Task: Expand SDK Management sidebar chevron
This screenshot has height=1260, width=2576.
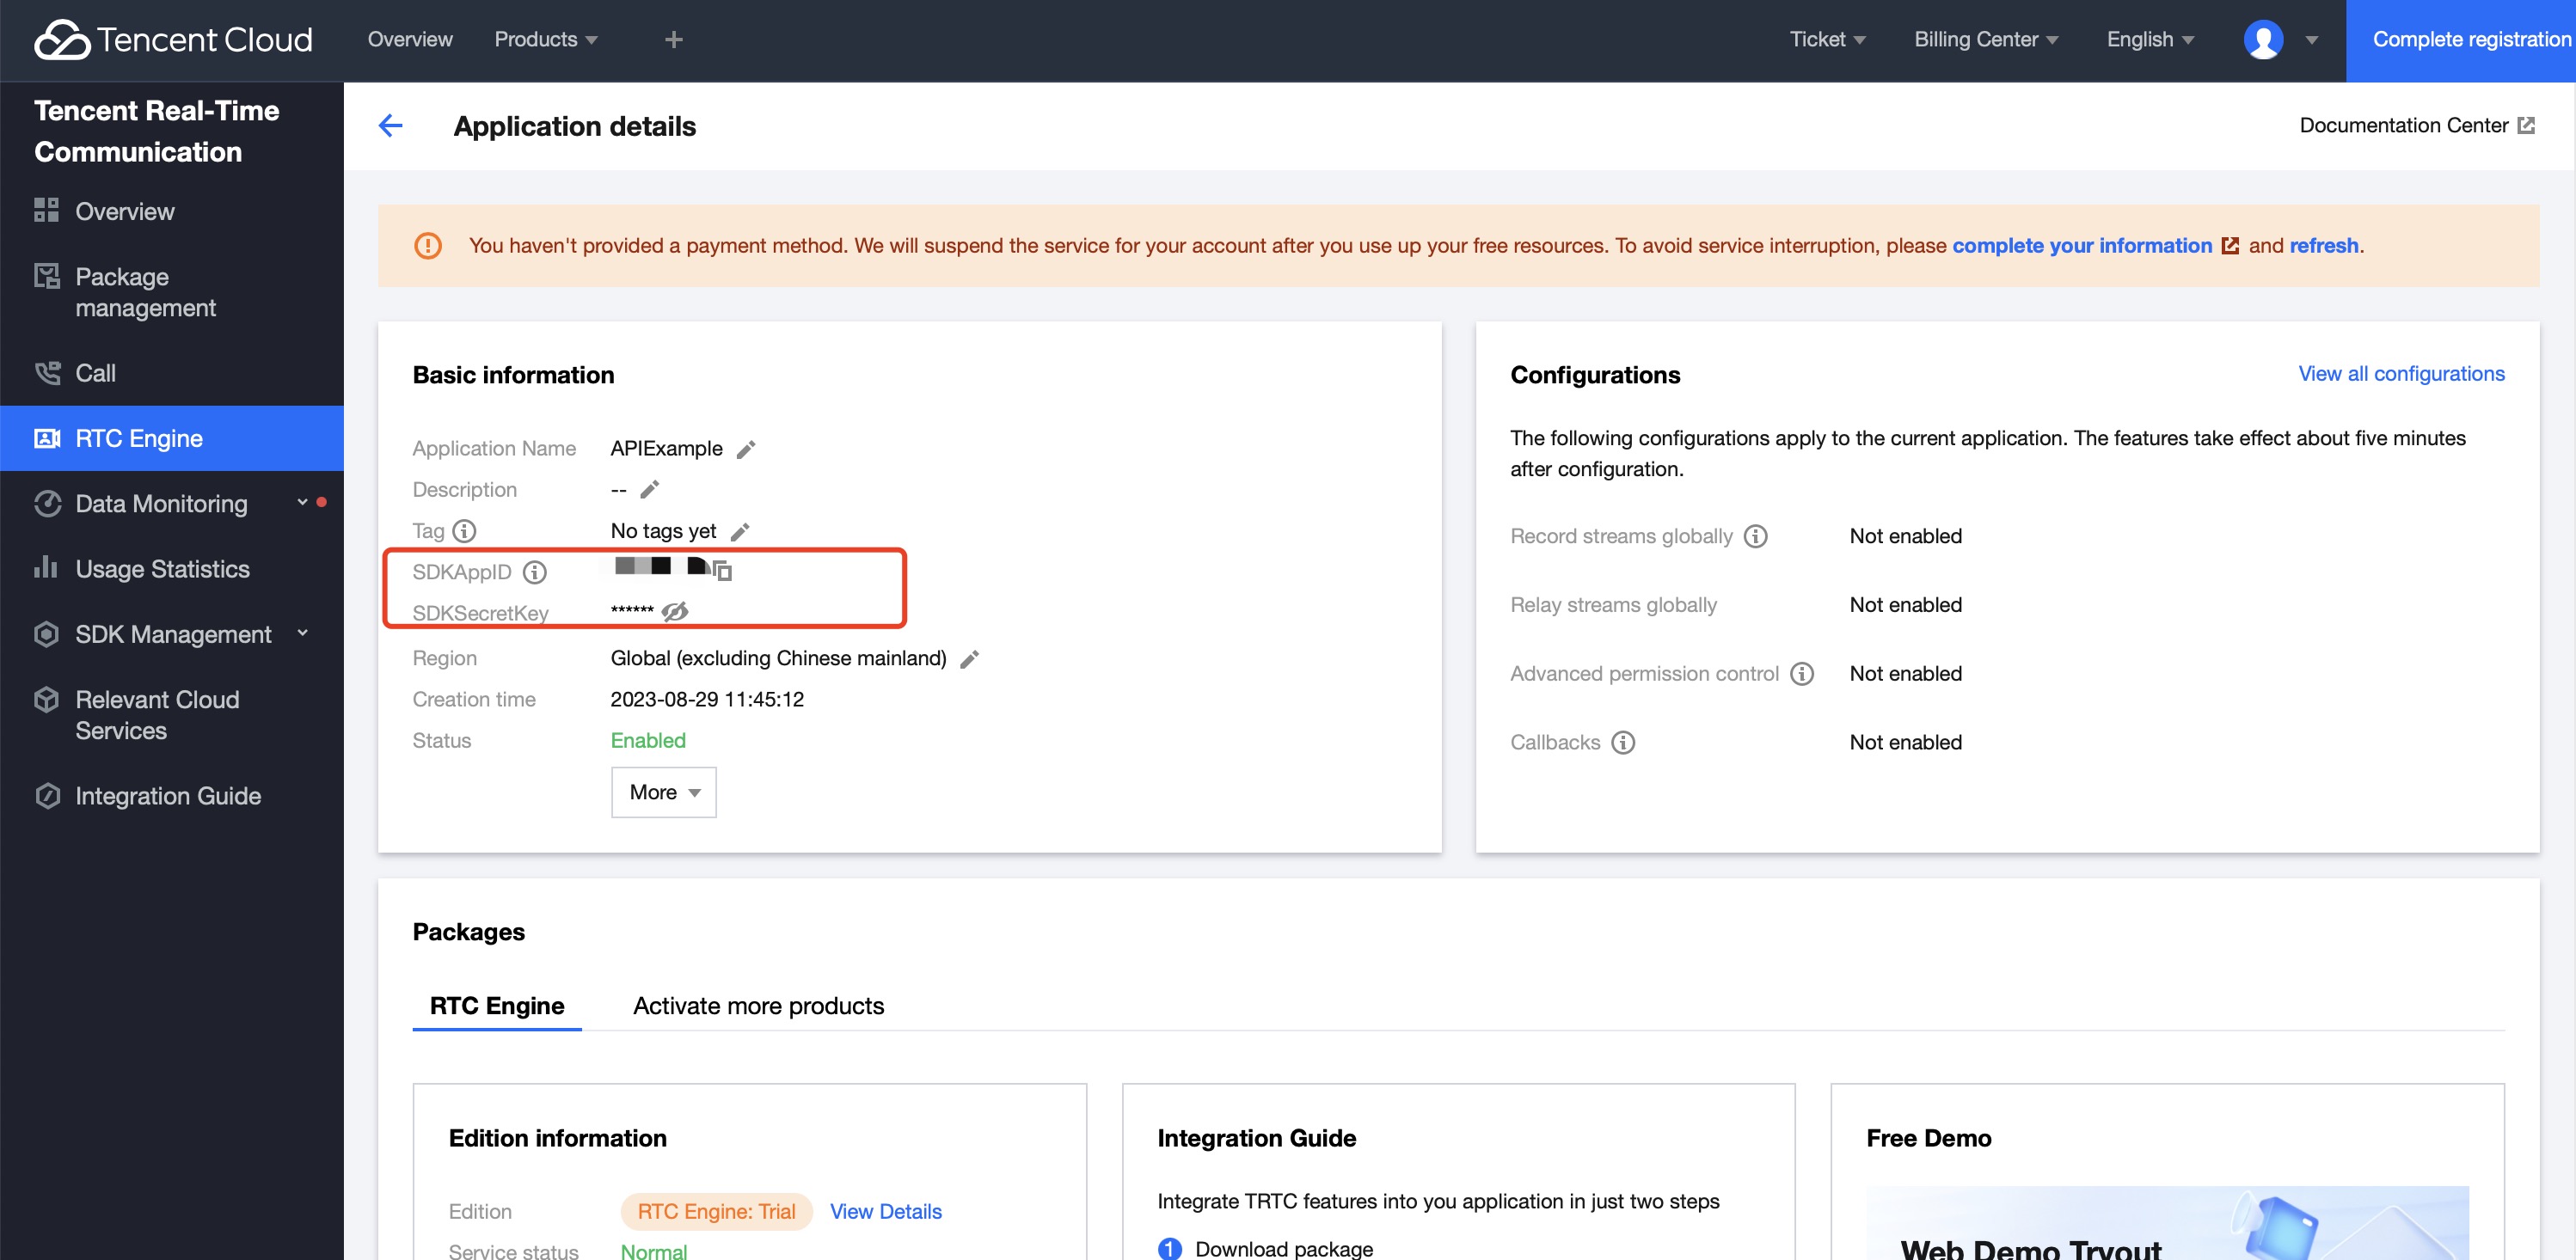Action: 302,633
